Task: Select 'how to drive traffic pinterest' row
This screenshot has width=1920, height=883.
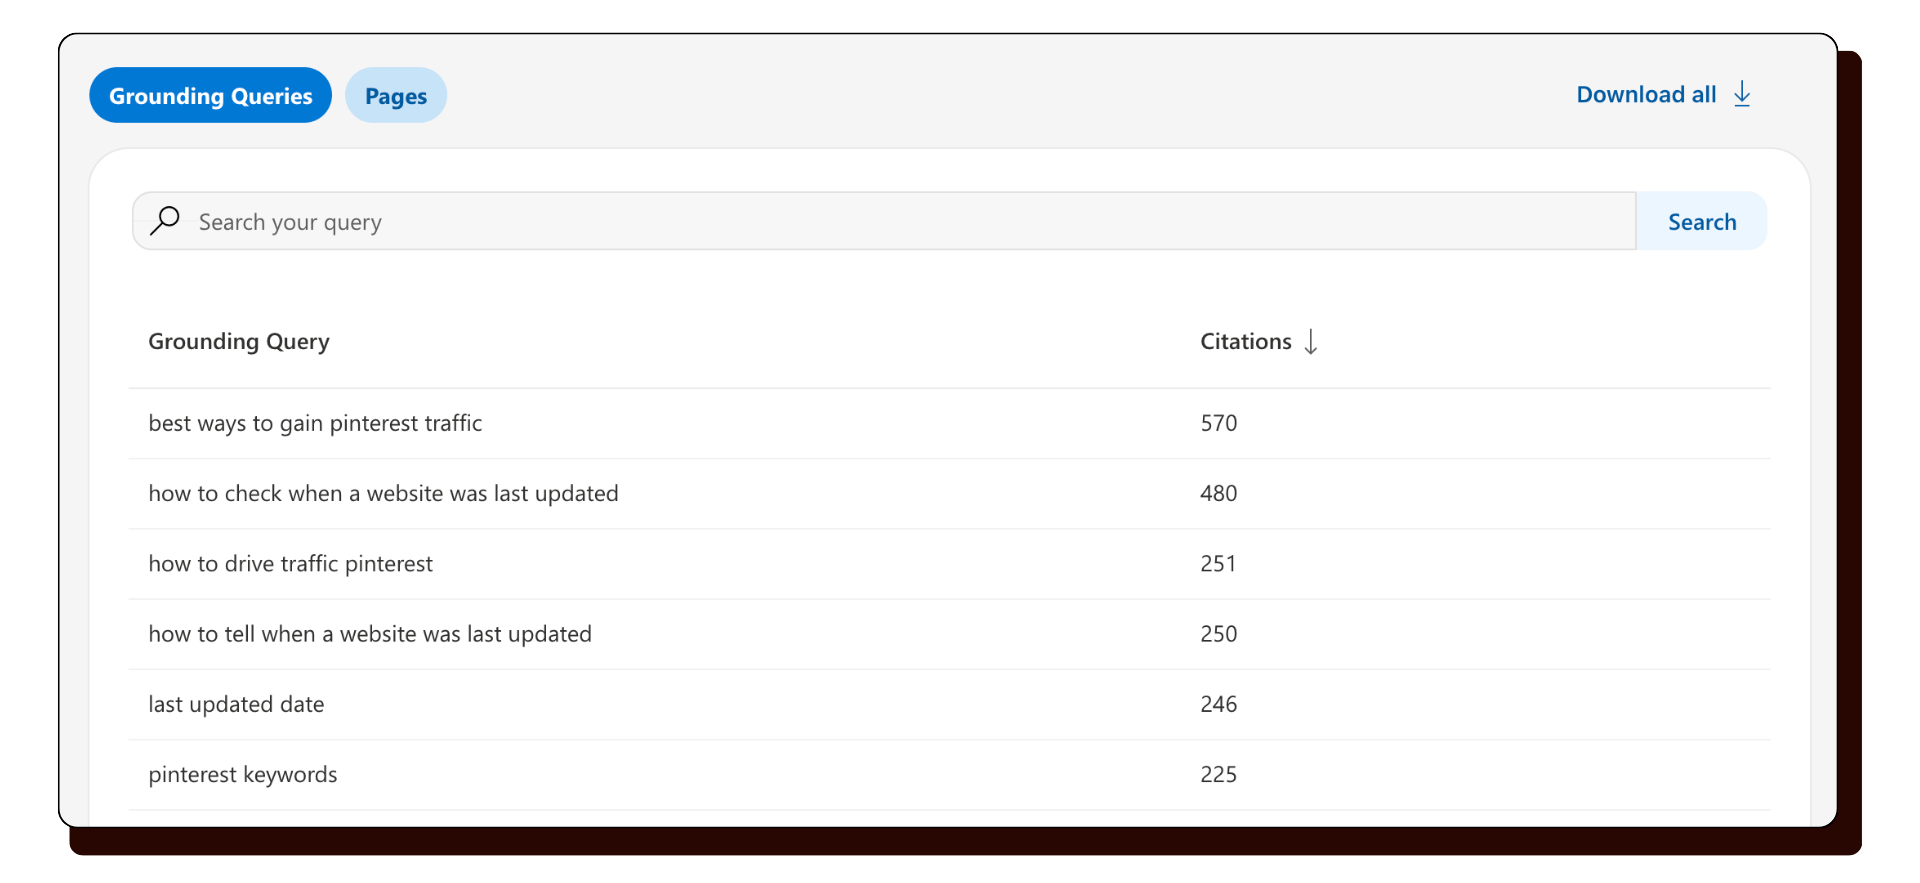Action: tap(290, 563)
